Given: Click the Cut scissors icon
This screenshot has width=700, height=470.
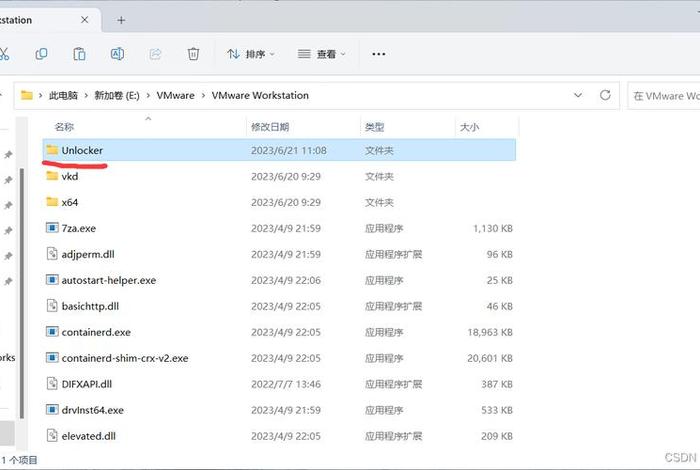Looking at the screenshot, I should click(4, 54).
